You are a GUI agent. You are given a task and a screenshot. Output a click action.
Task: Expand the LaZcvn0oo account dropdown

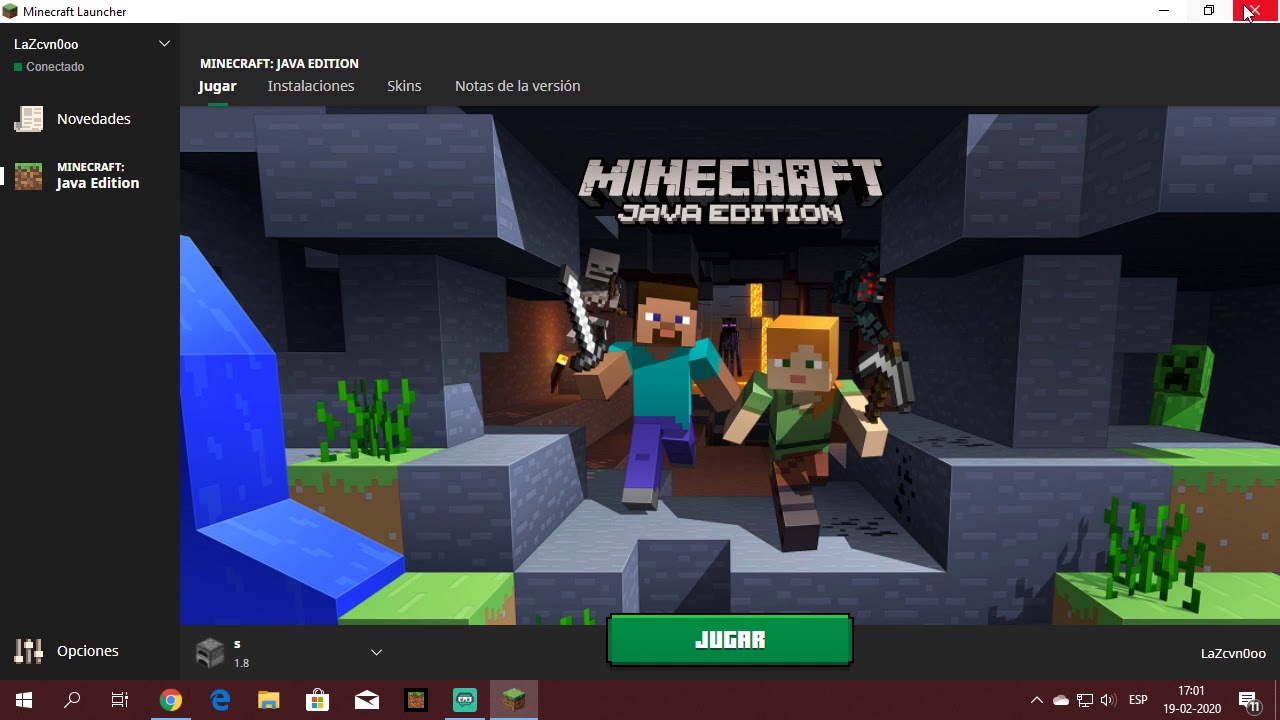coord(165,43)
